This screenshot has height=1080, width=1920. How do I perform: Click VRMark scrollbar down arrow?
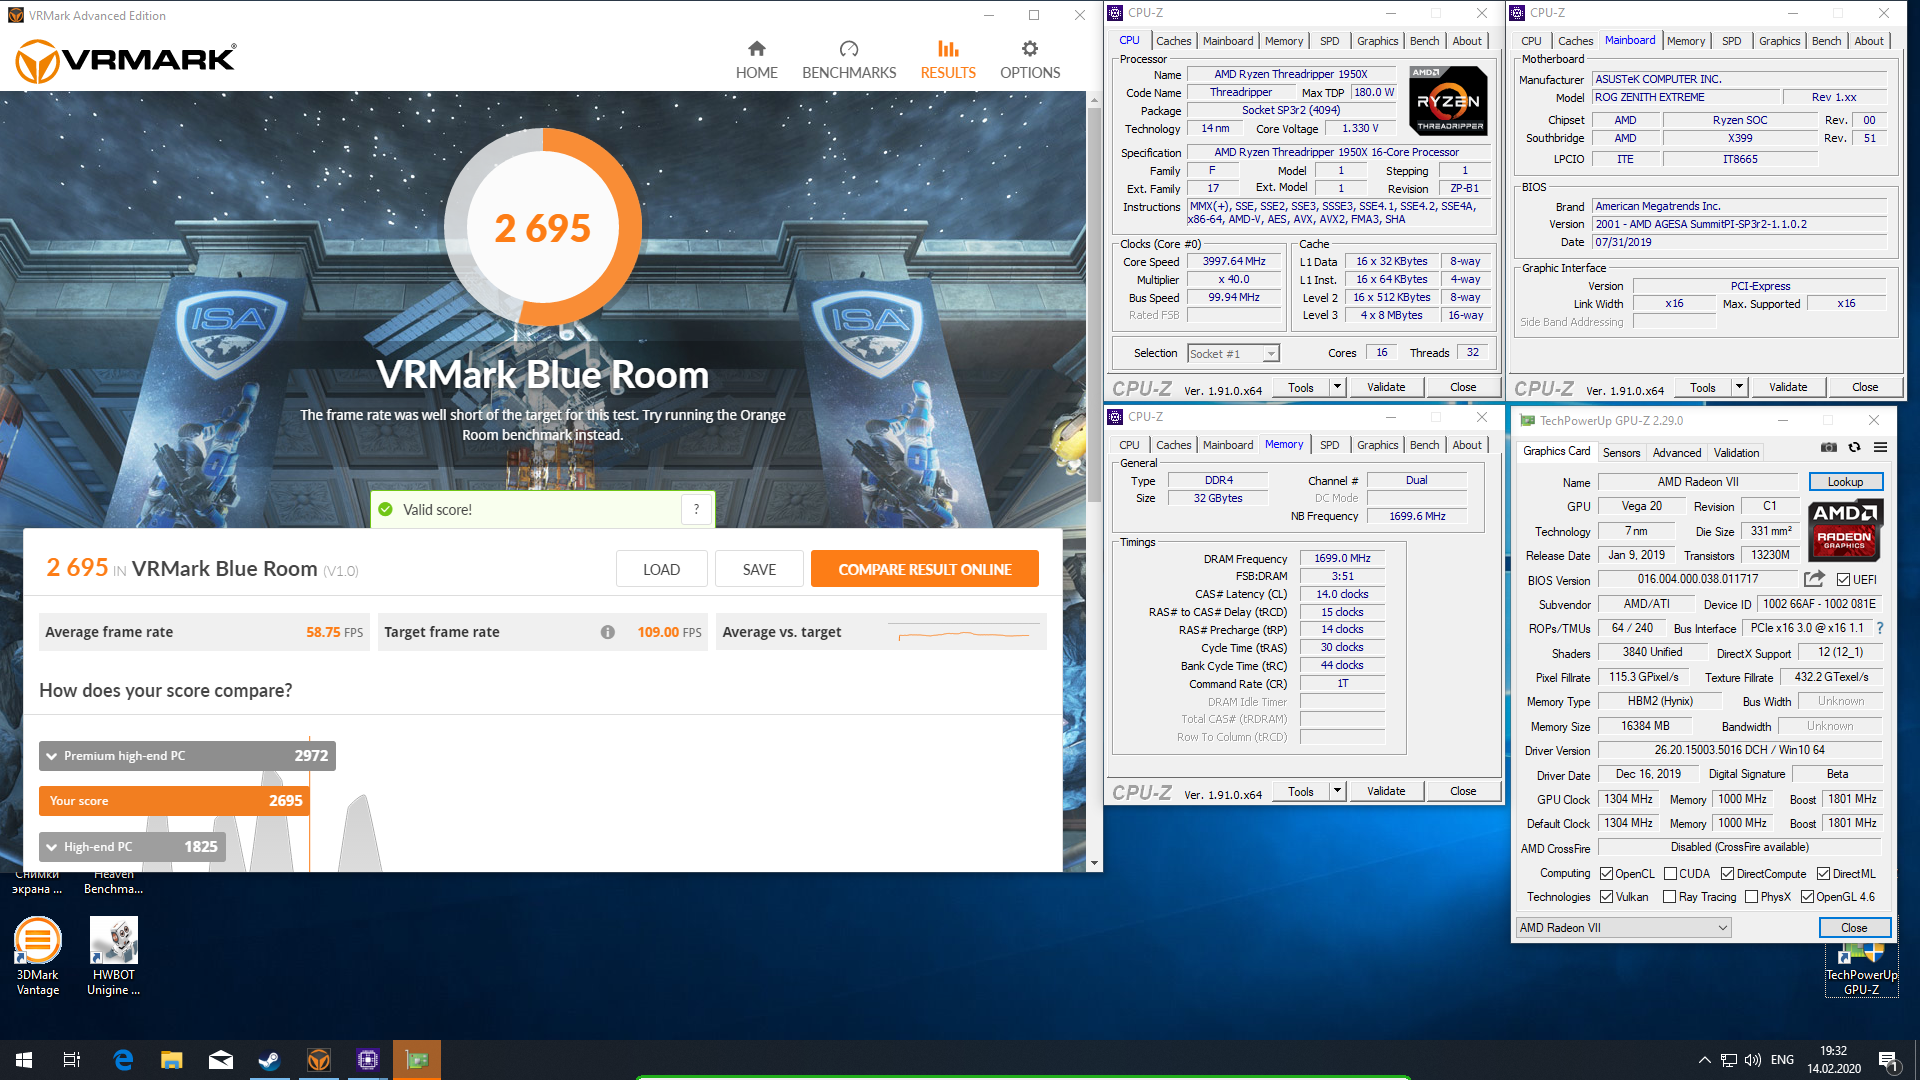(1094, 863)
